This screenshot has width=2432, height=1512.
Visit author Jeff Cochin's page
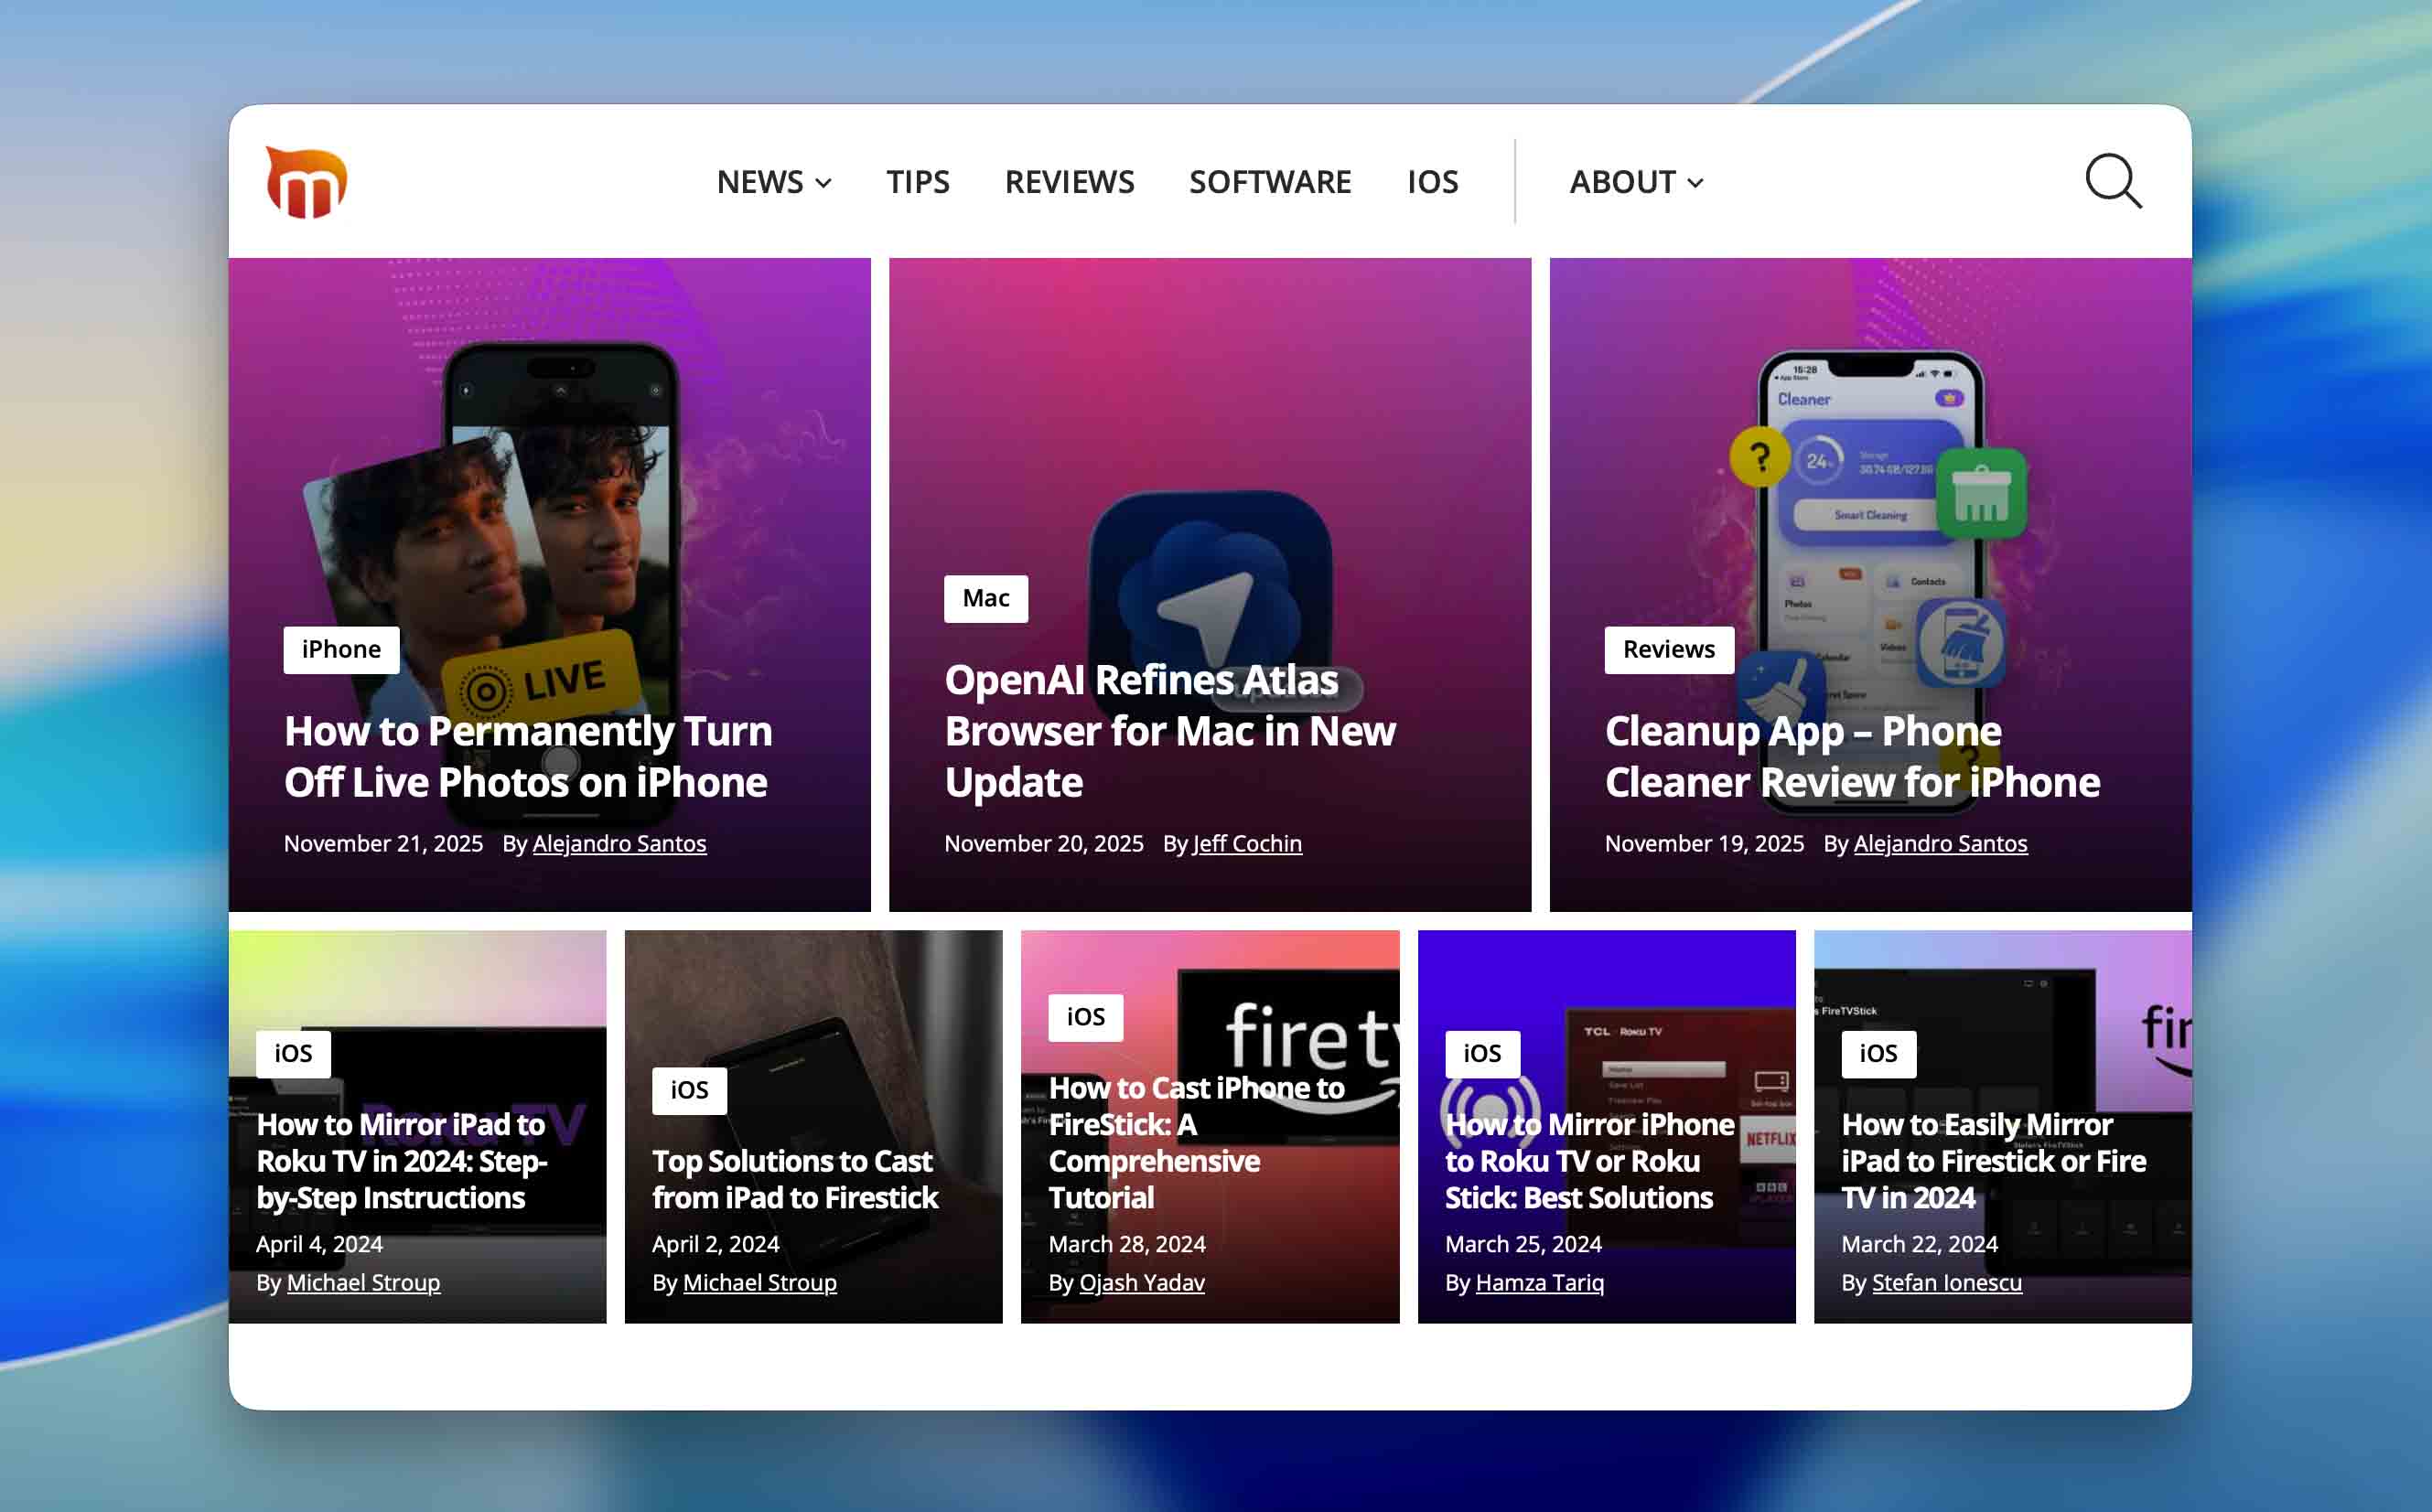click(x=1247, y=844)
